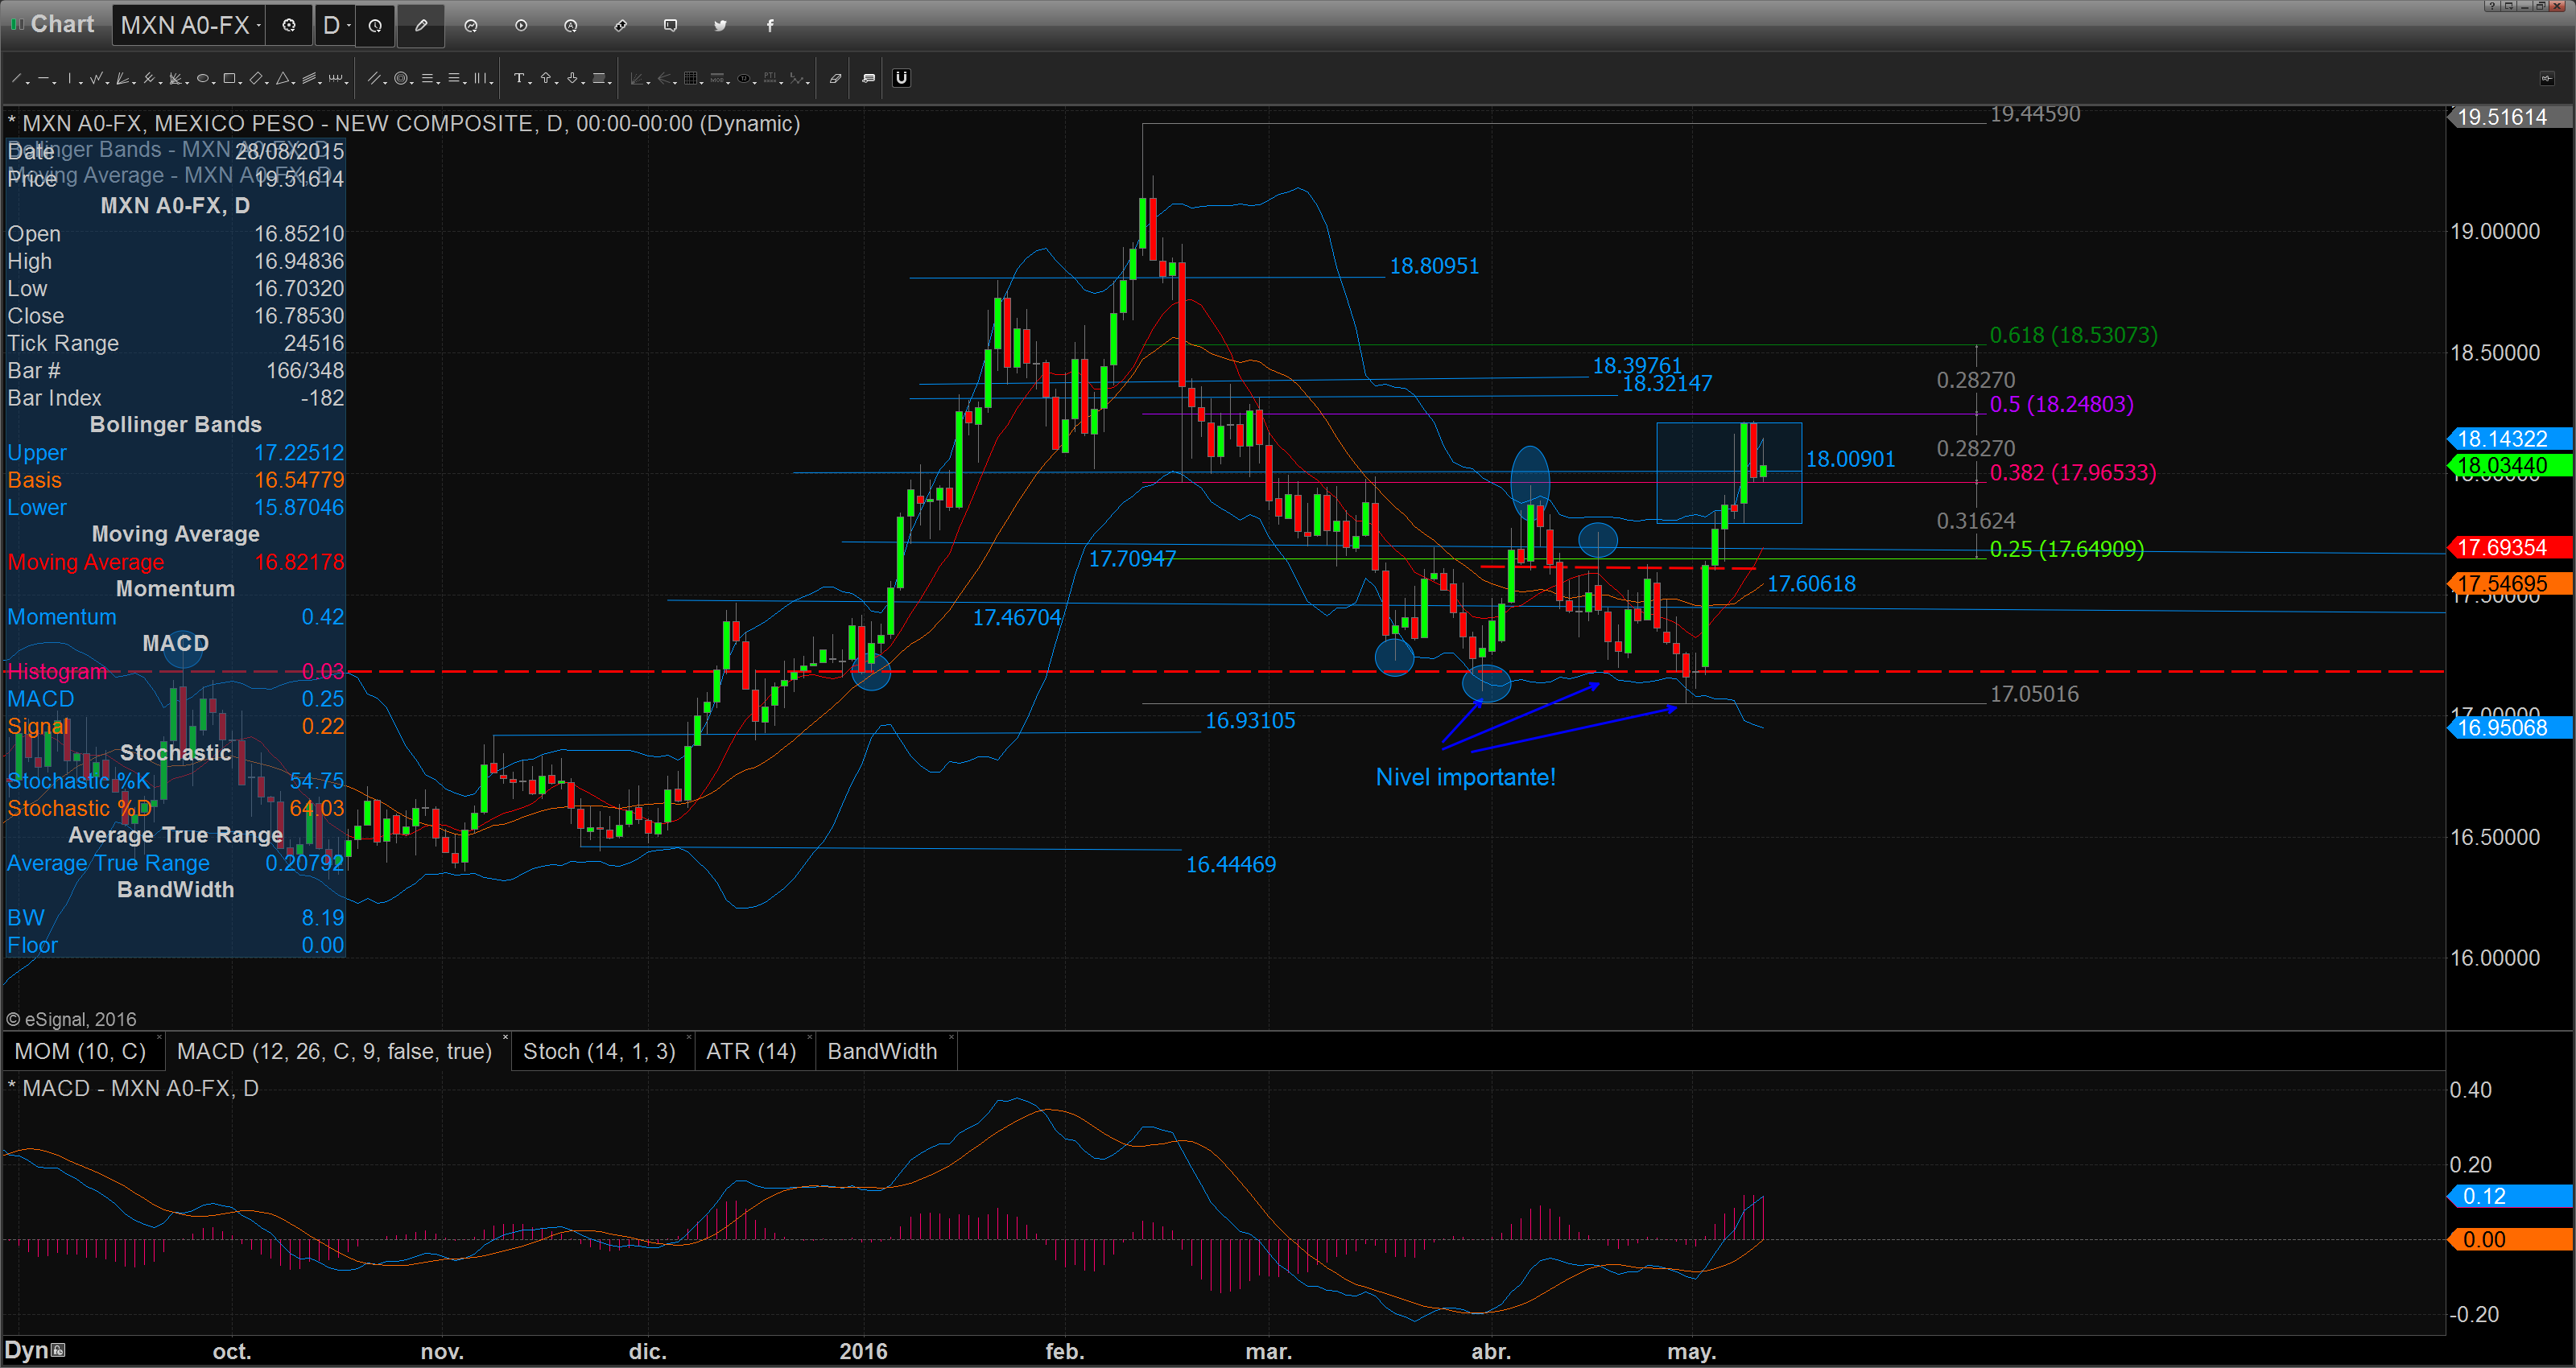
Task: Click the chat comment bubble icon
Action: coord(671,25)
